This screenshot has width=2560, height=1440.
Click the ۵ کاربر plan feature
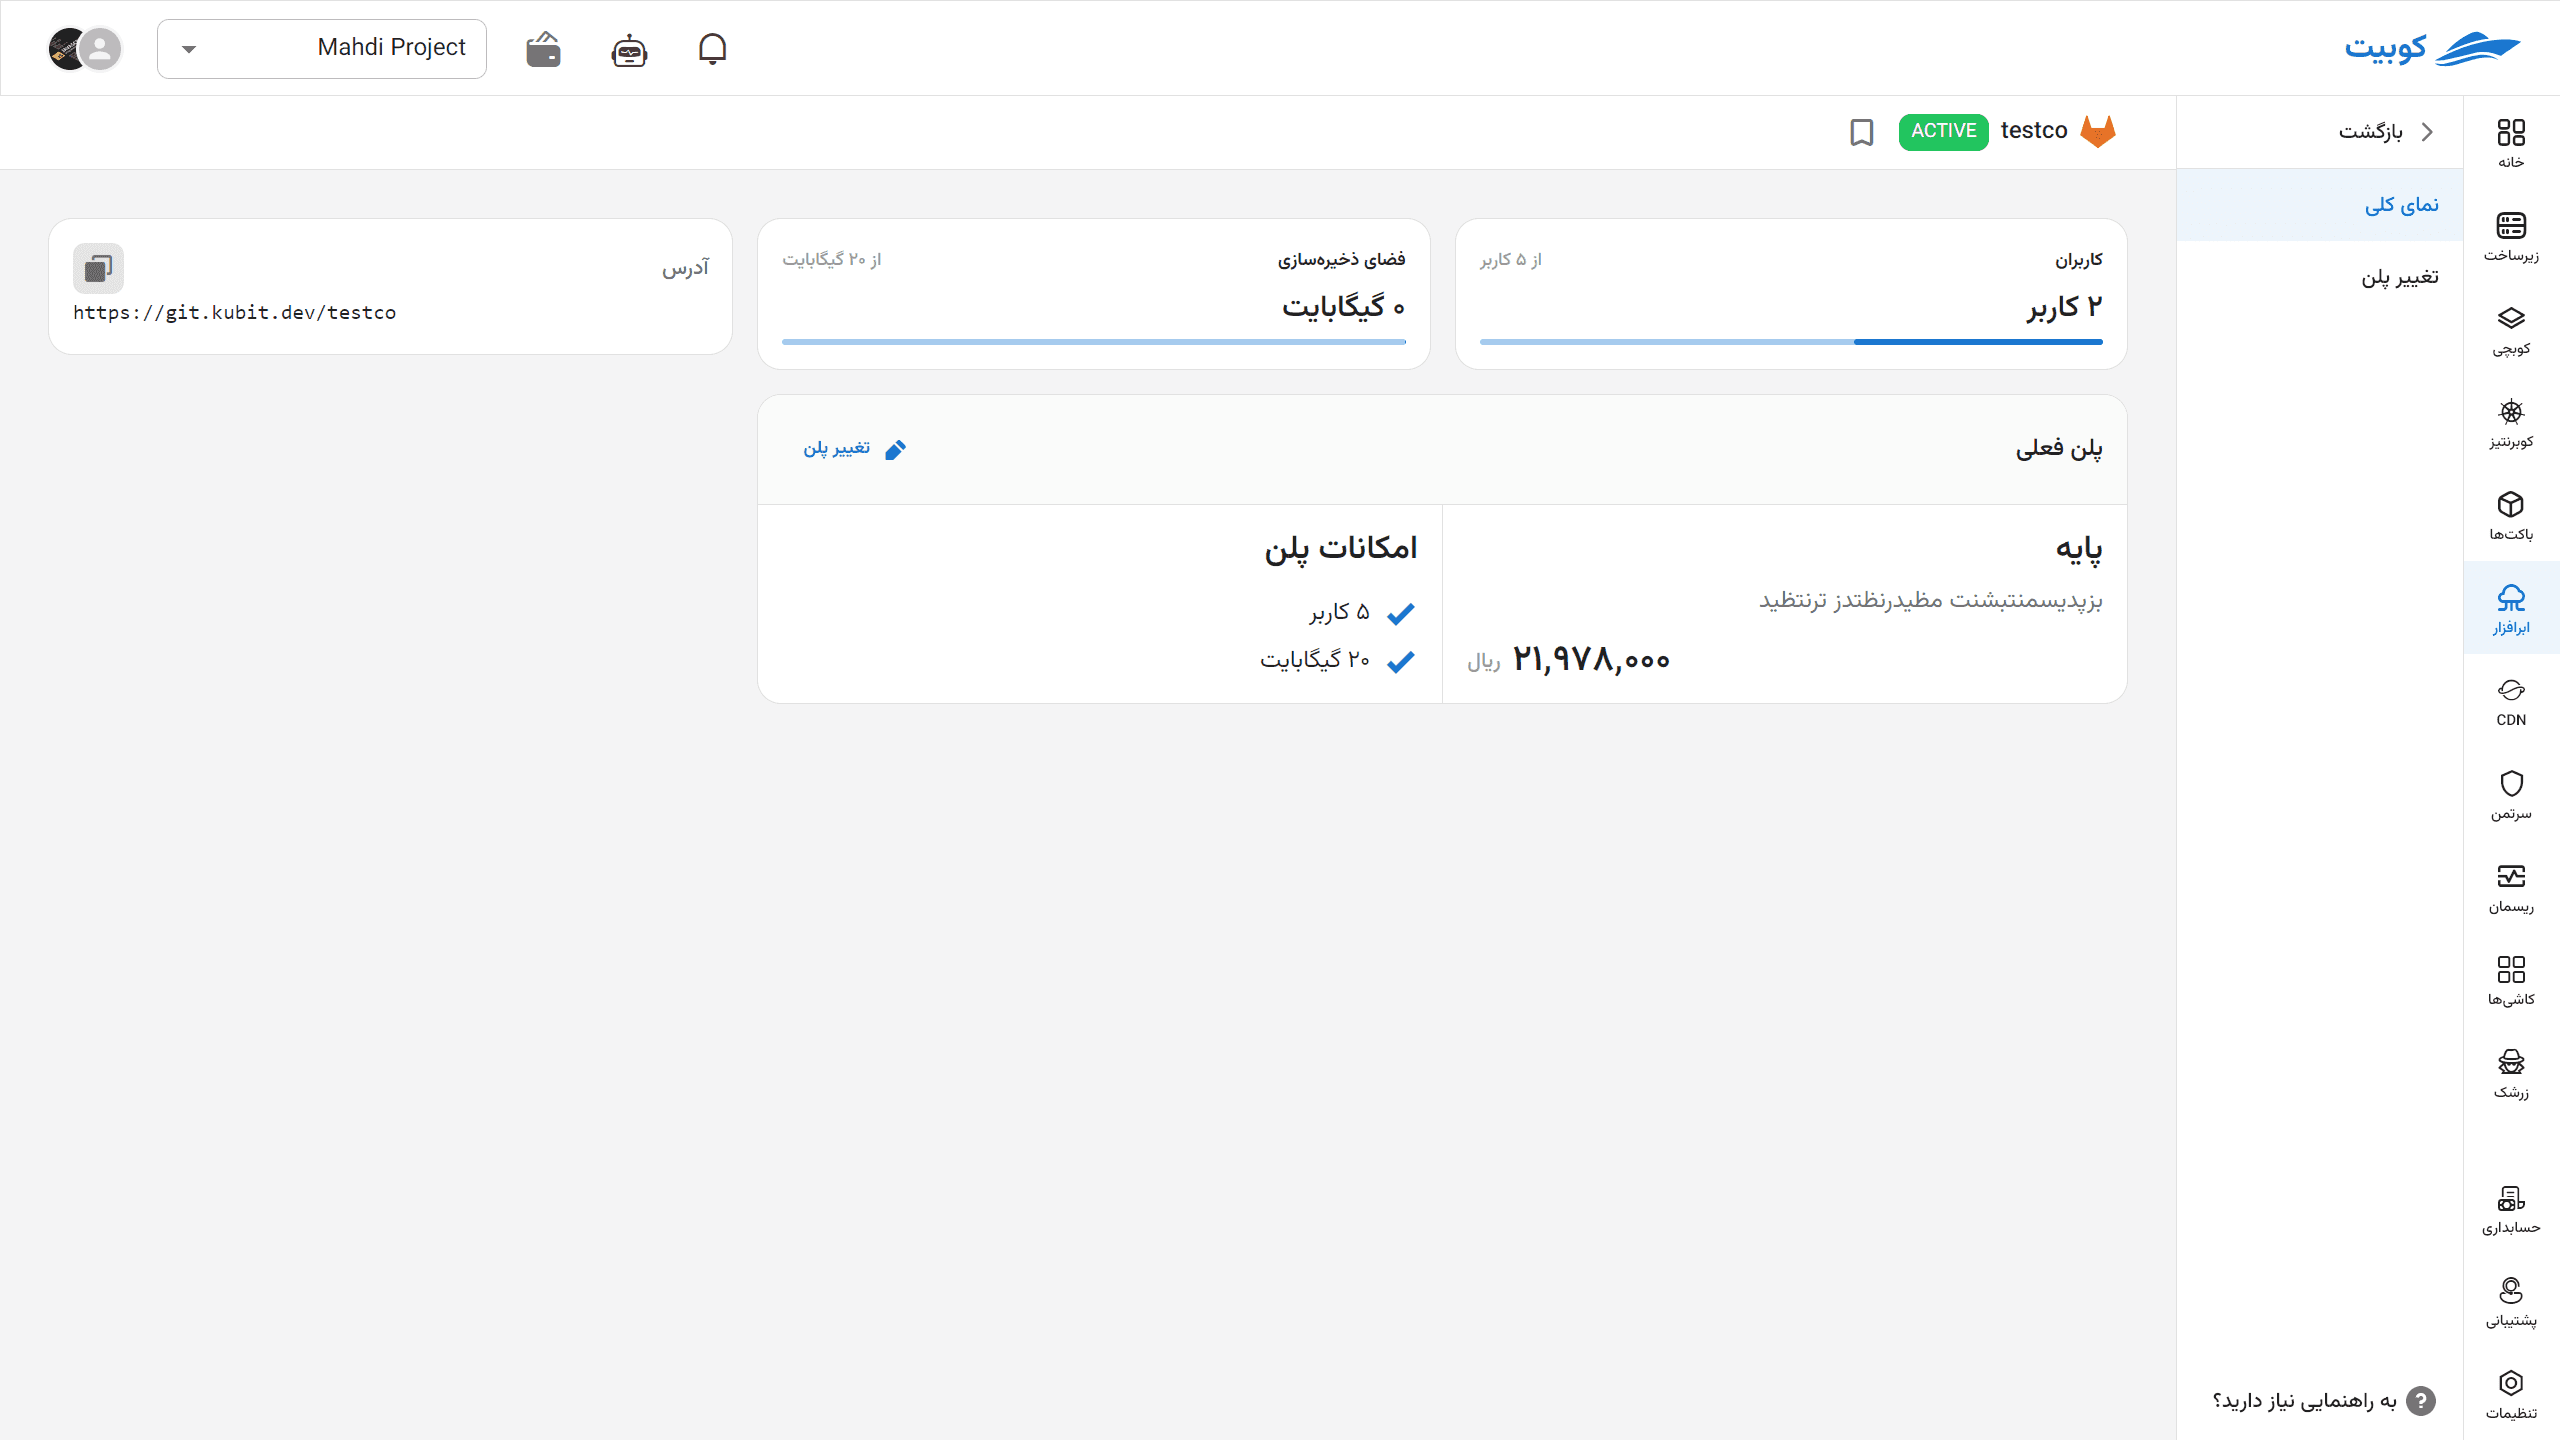[1340, 612]
